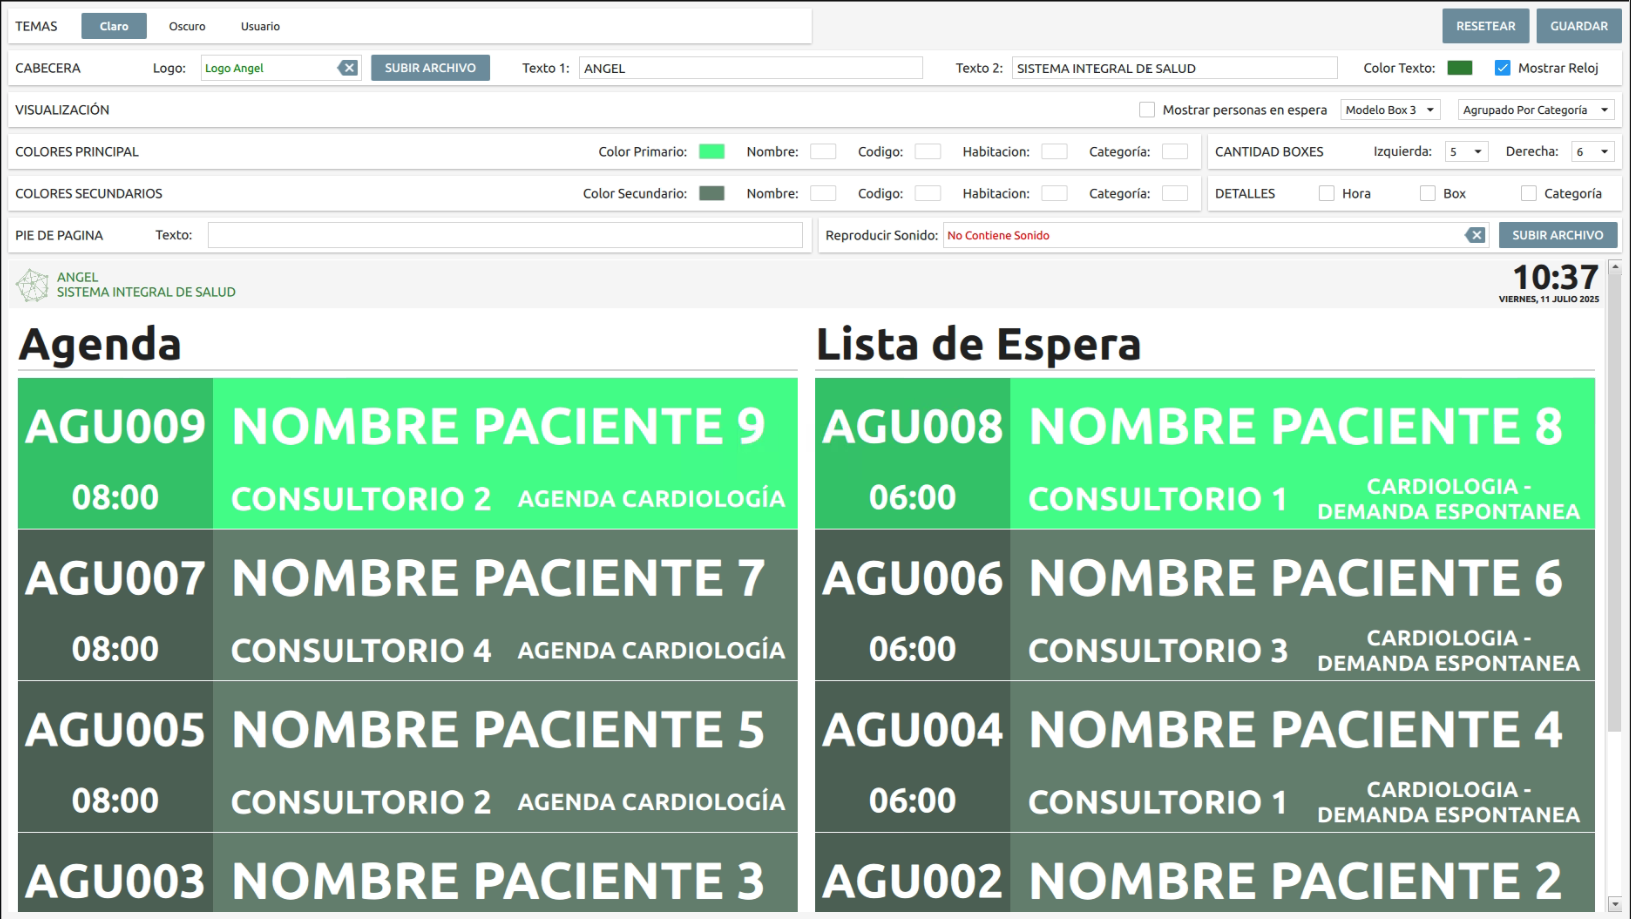Click the Angel logo icon in the preview header
This screenshot has height=919, width=1631.
pyautogui.click(x=32, y=284)
